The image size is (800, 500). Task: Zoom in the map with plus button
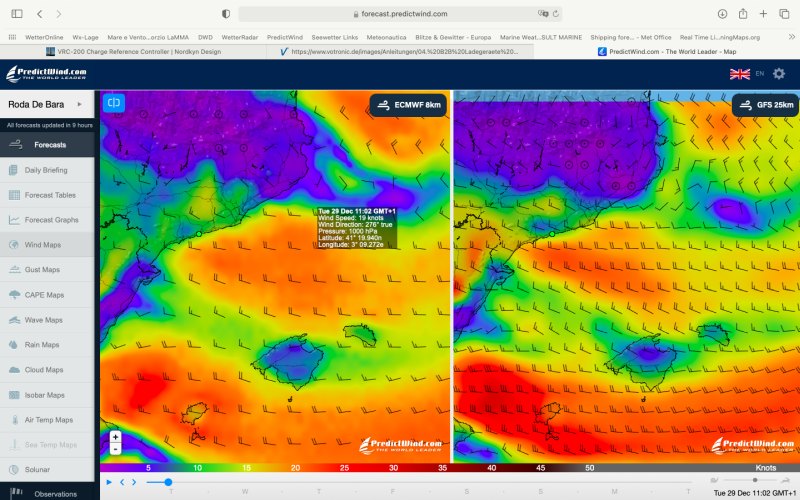click(116, 437)
